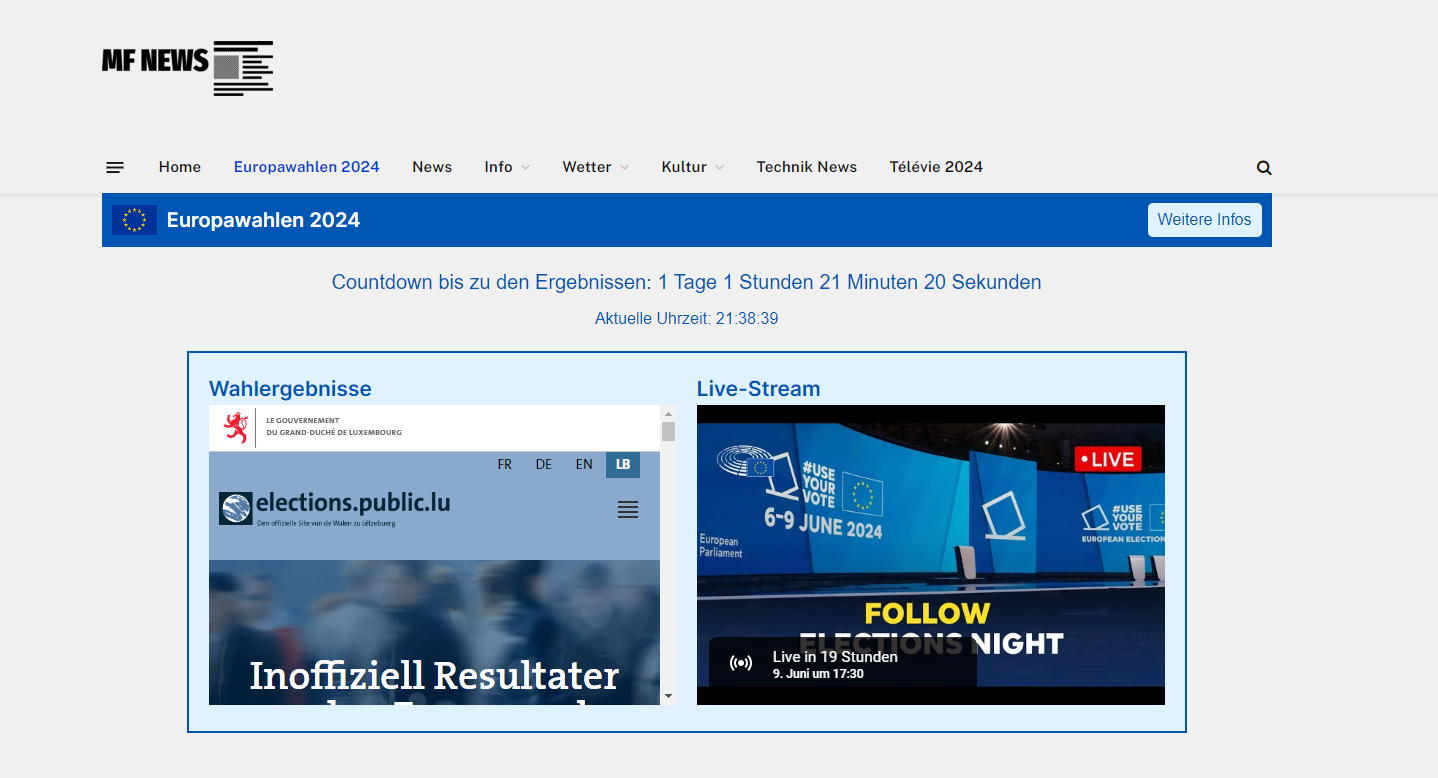1438x778 pixels.
Task: Expand the Wetter dropdown menu
Action: pos(595,167)
